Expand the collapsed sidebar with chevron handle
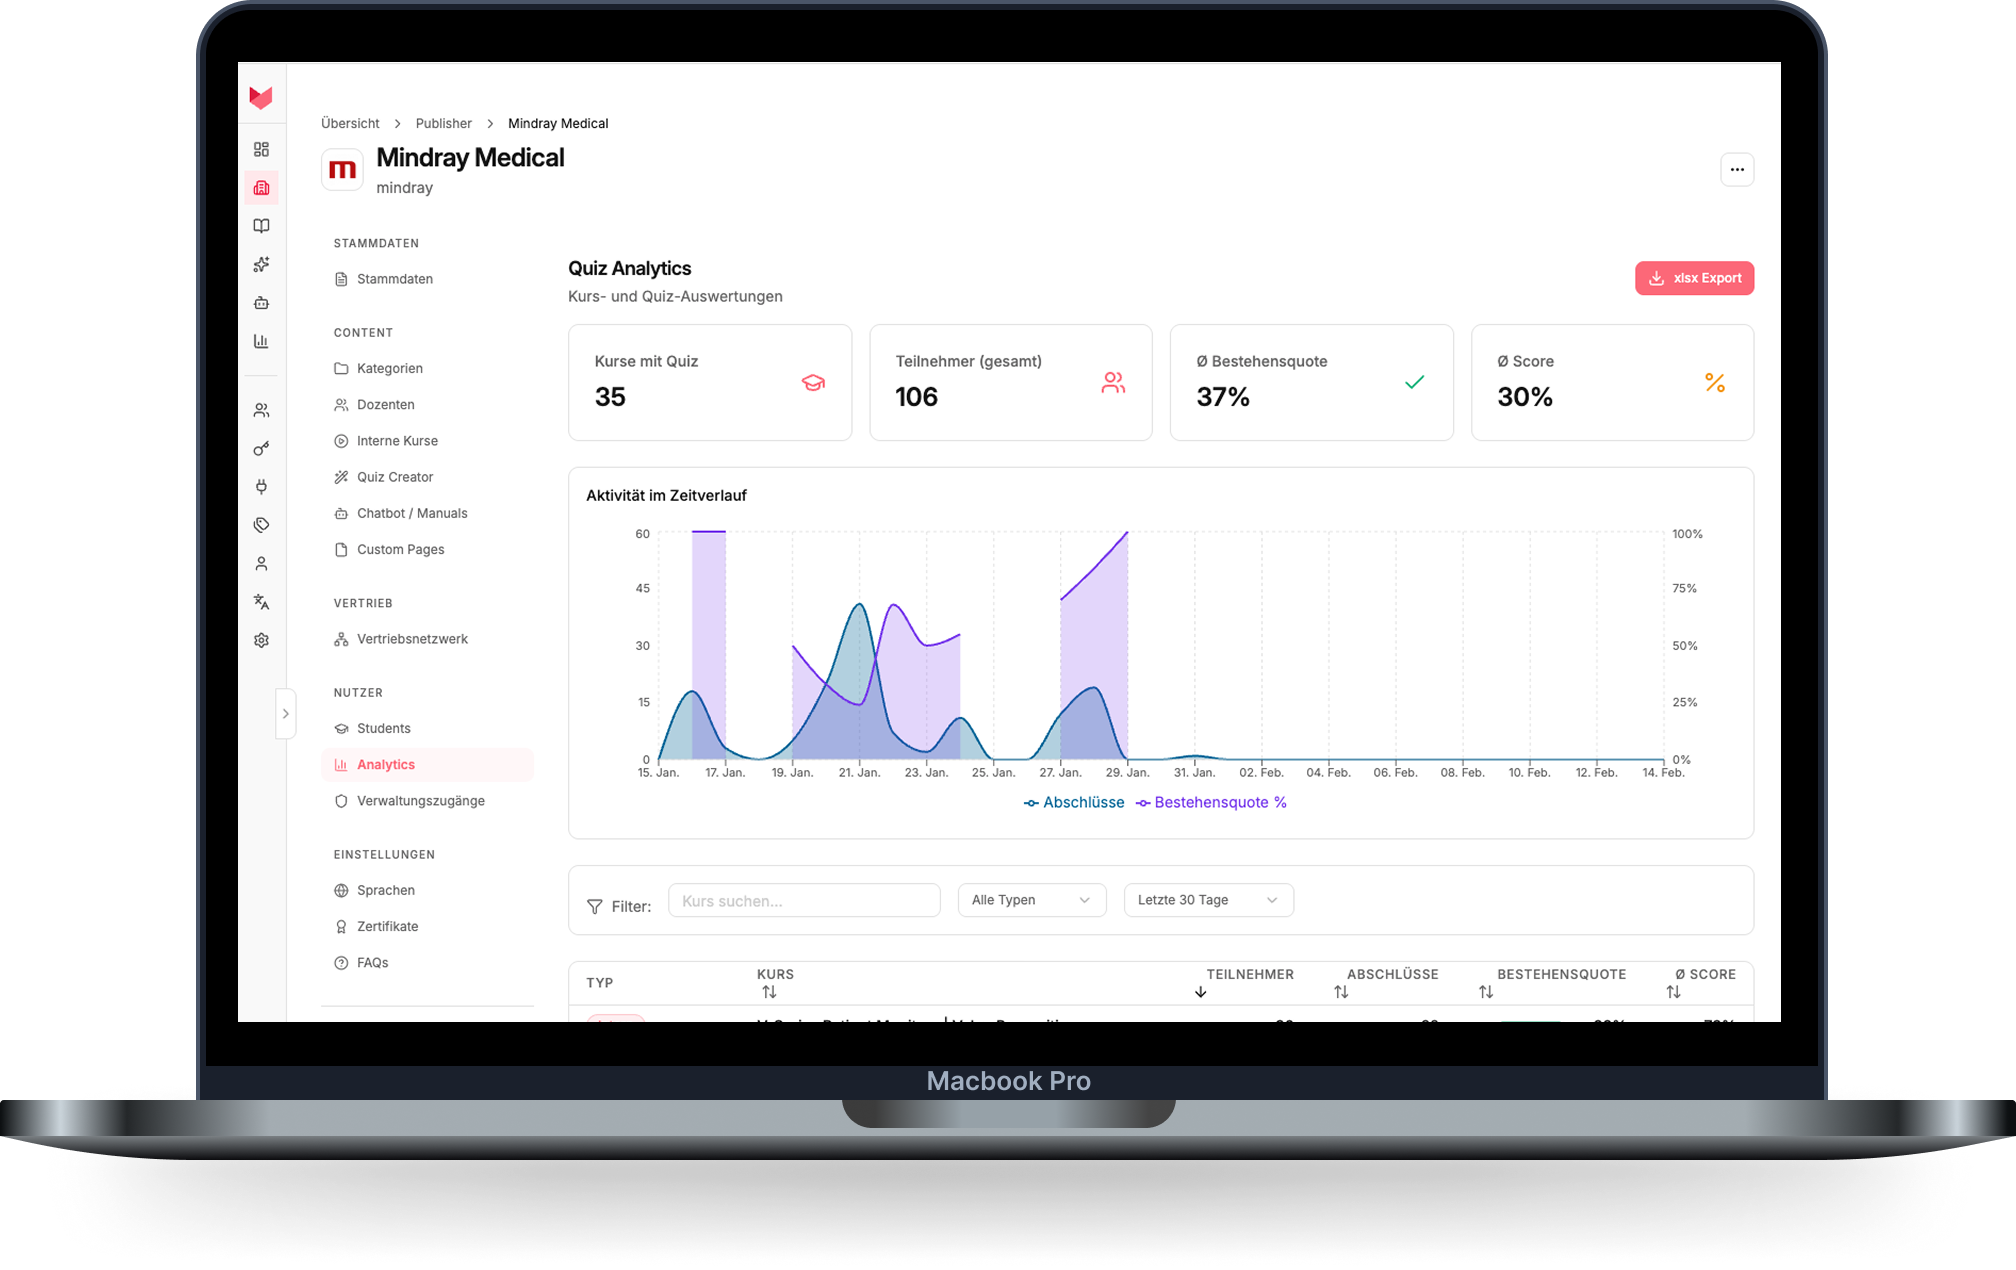2016x1270 pixels. [x=285, y=713]
